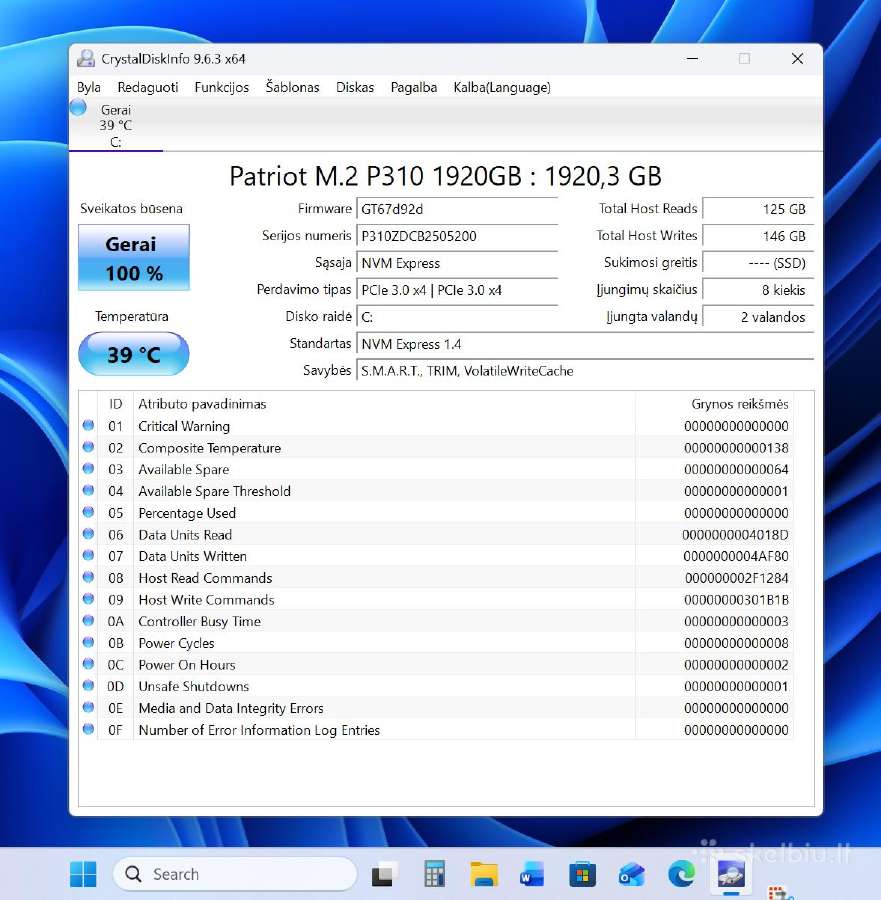
Task: Click the status dot for Available Spare row 03
Action: coord(88,469)
